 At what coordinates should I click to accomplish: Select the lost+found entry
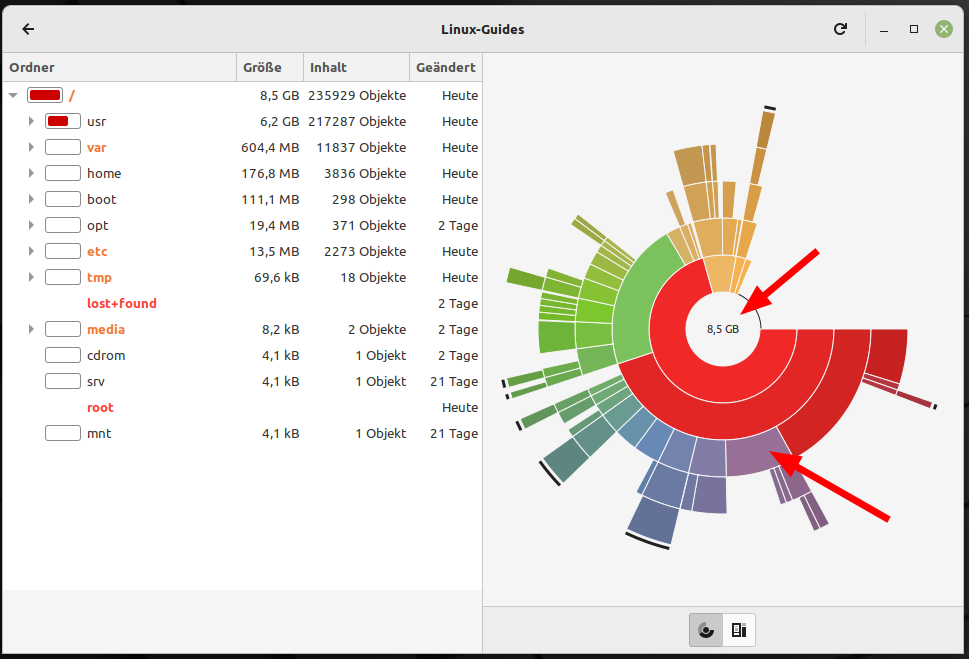(122, 303)
